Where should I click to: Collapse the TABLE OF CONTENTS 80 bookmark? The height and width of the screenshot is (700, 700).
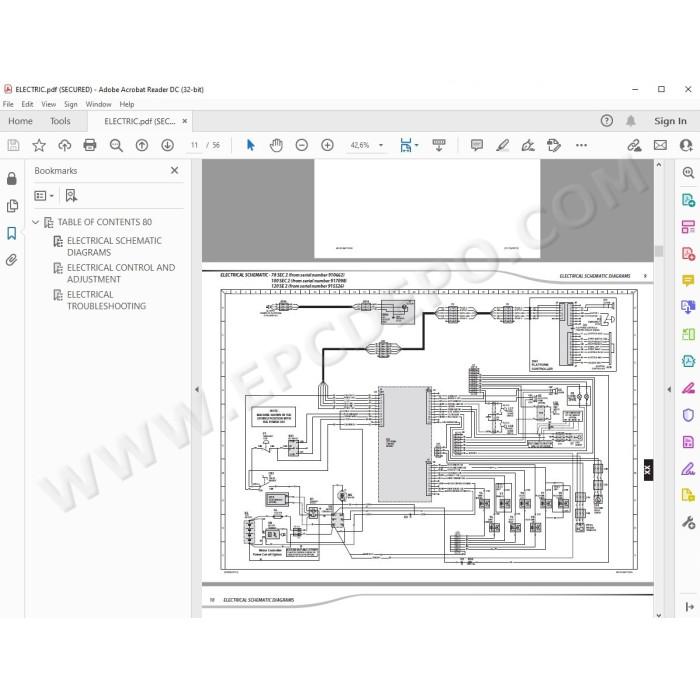[36, 222]
